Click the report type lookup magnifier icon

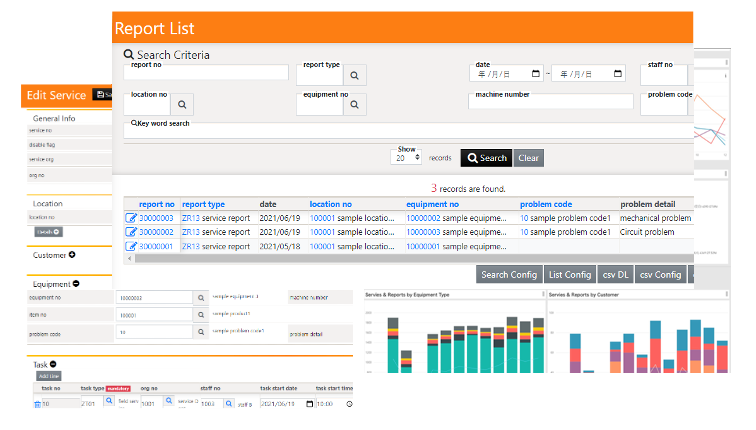[x=354, y=76]
